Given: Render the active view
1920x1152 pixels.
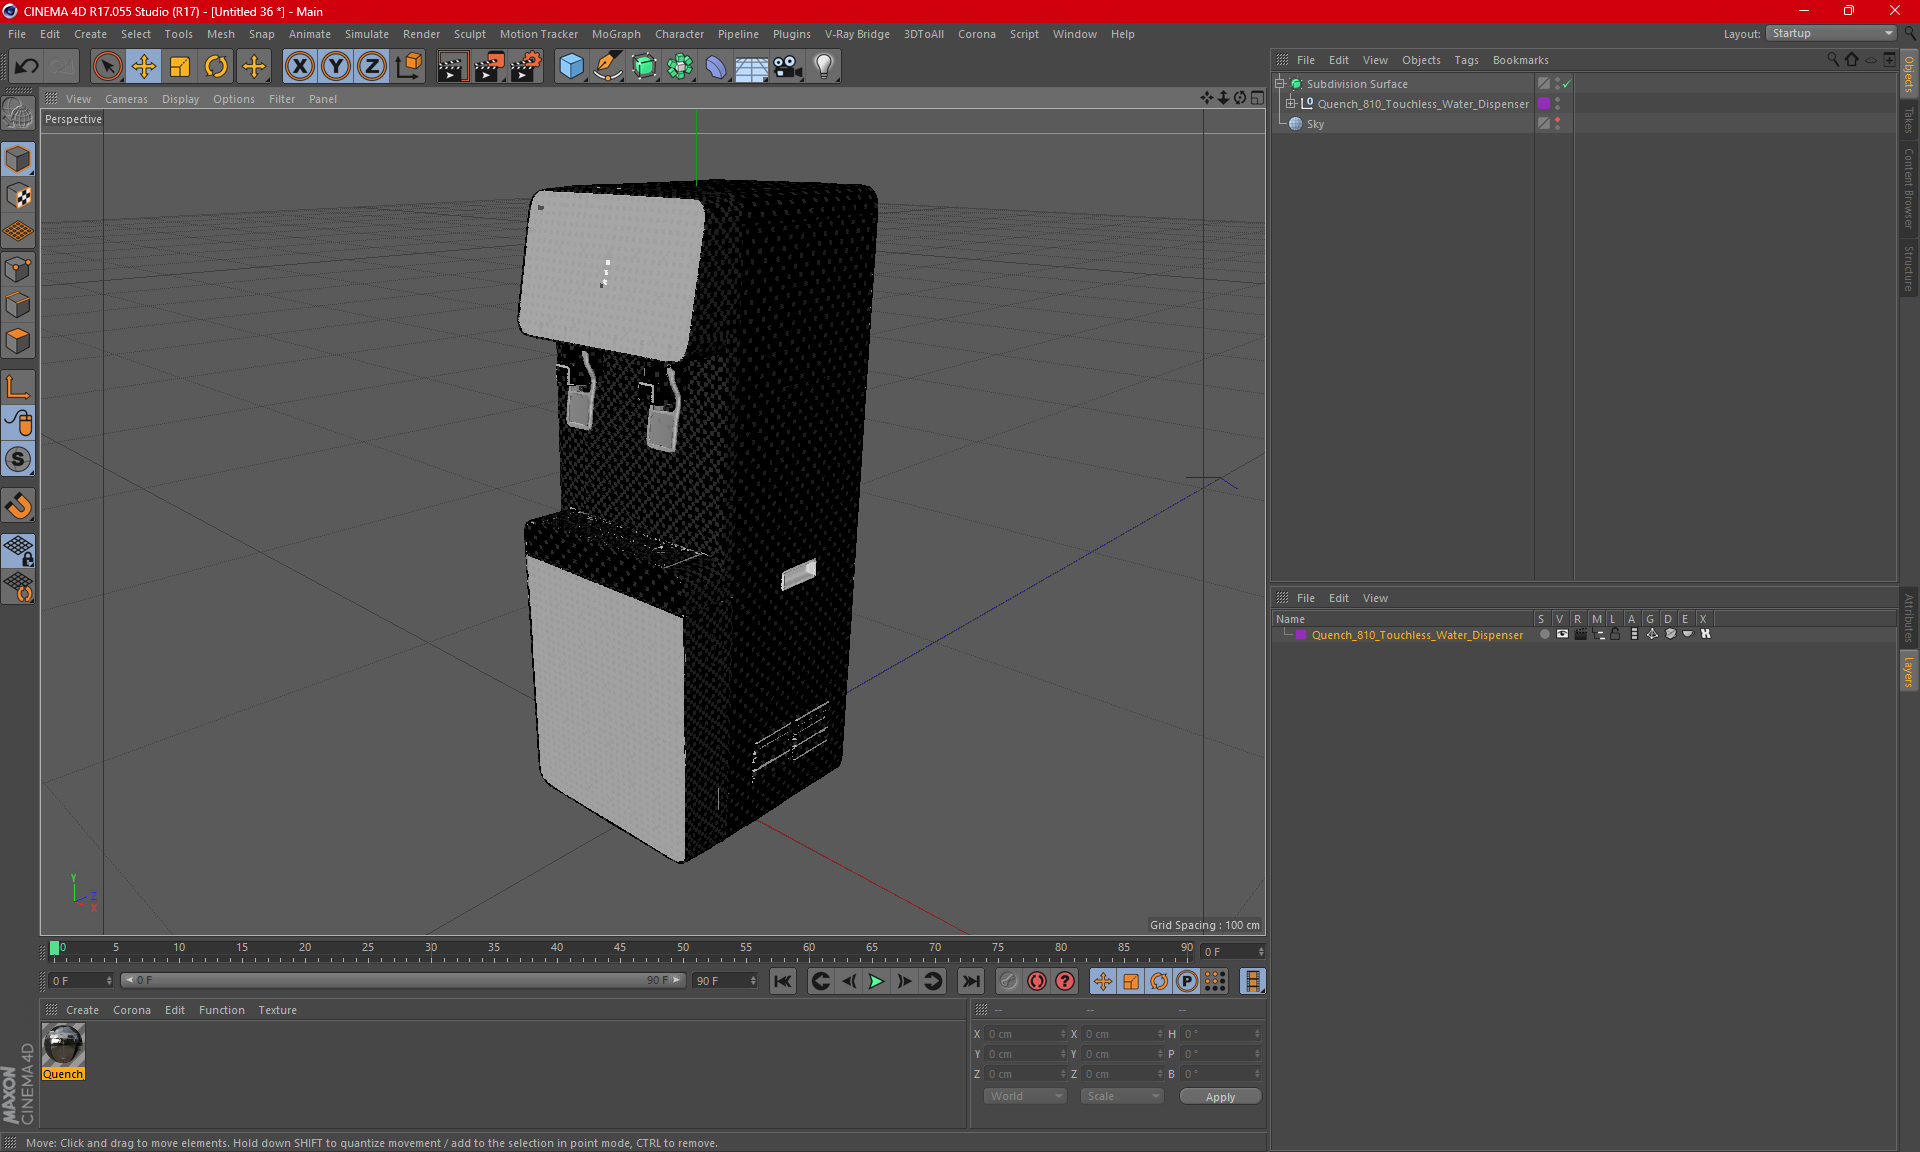Looking at the screenshot, I should pos(452,66).
